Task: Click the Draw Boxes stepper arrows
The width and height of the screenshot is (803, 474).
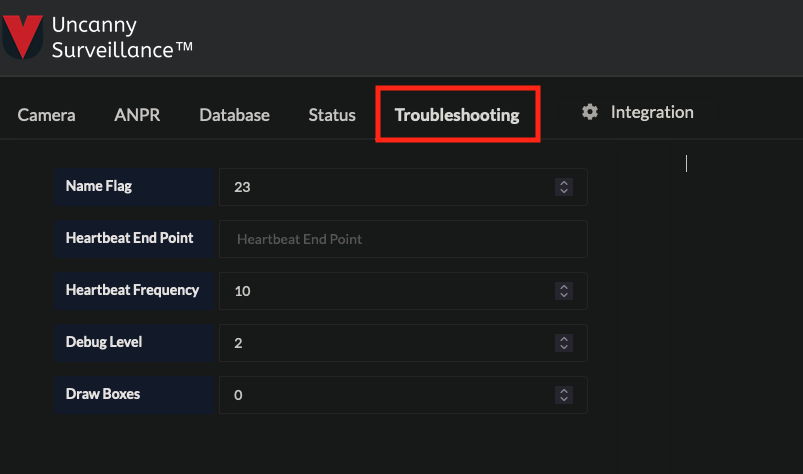Action: (564, 395)
